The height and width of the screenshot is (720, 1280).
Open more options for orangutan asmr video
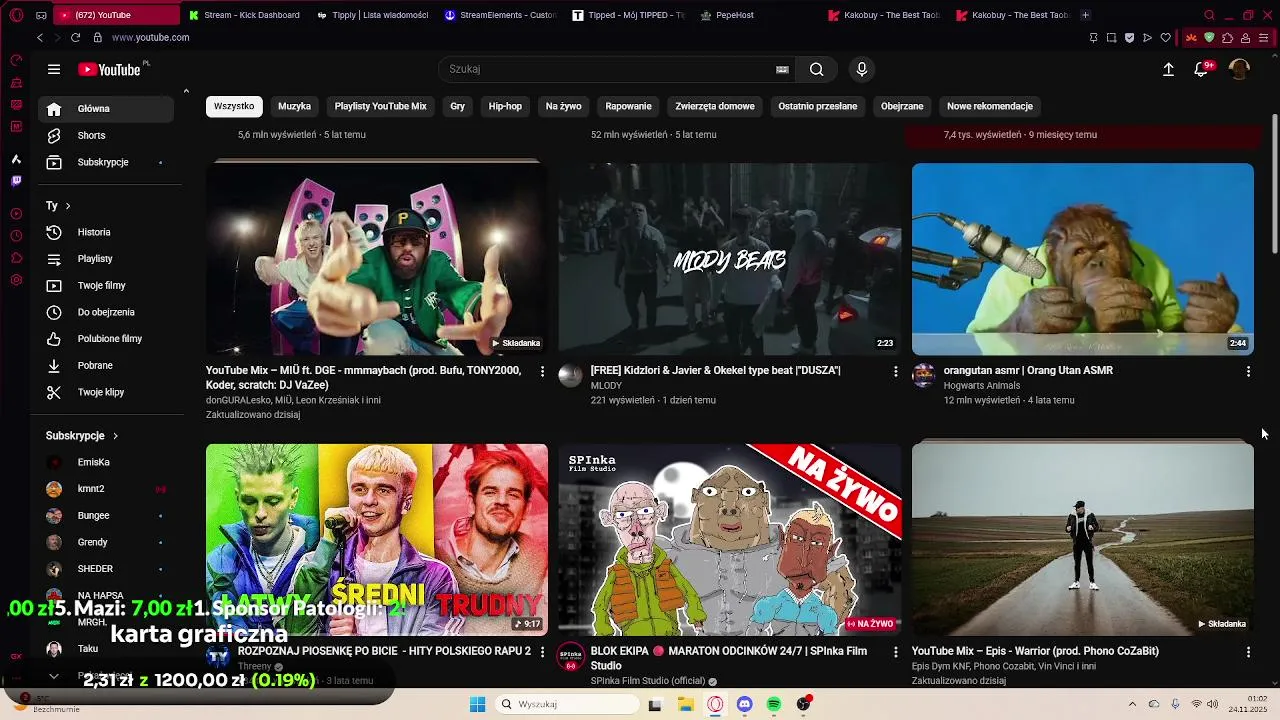click(x=1248, y=371)
